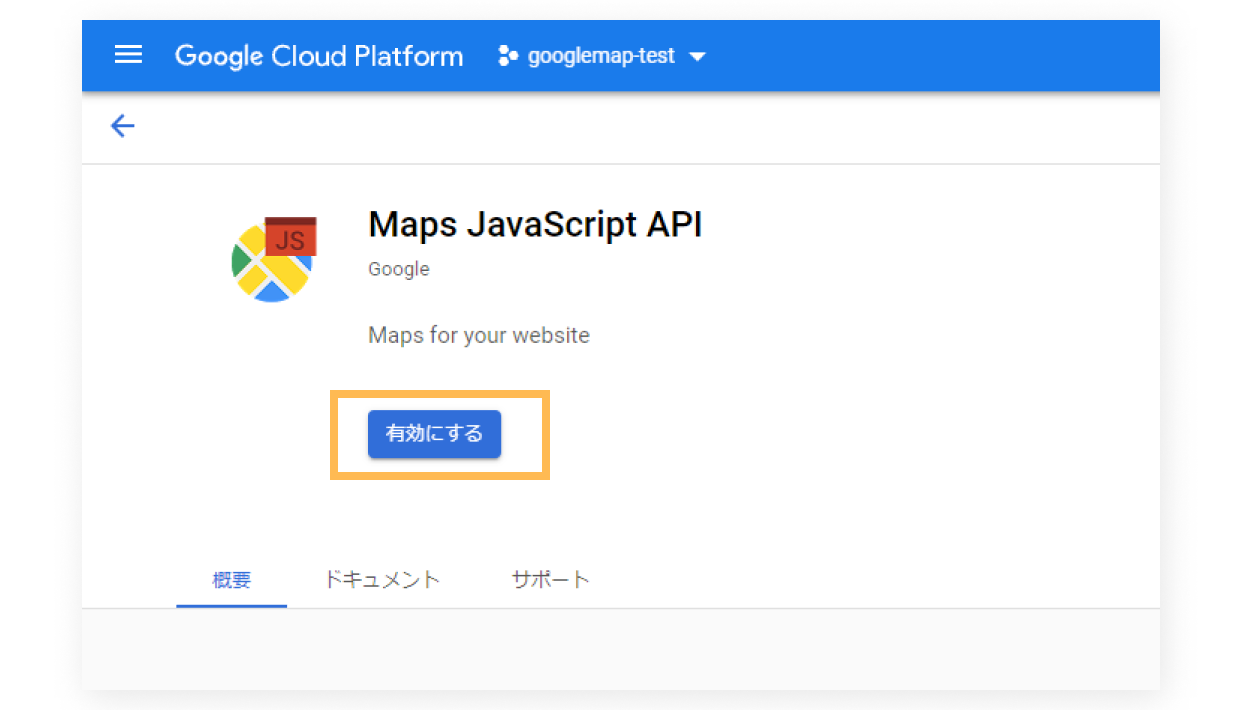Click the blue underline beneath 概要
This screenshot has height=710, width=1240.
click(231, 605)
